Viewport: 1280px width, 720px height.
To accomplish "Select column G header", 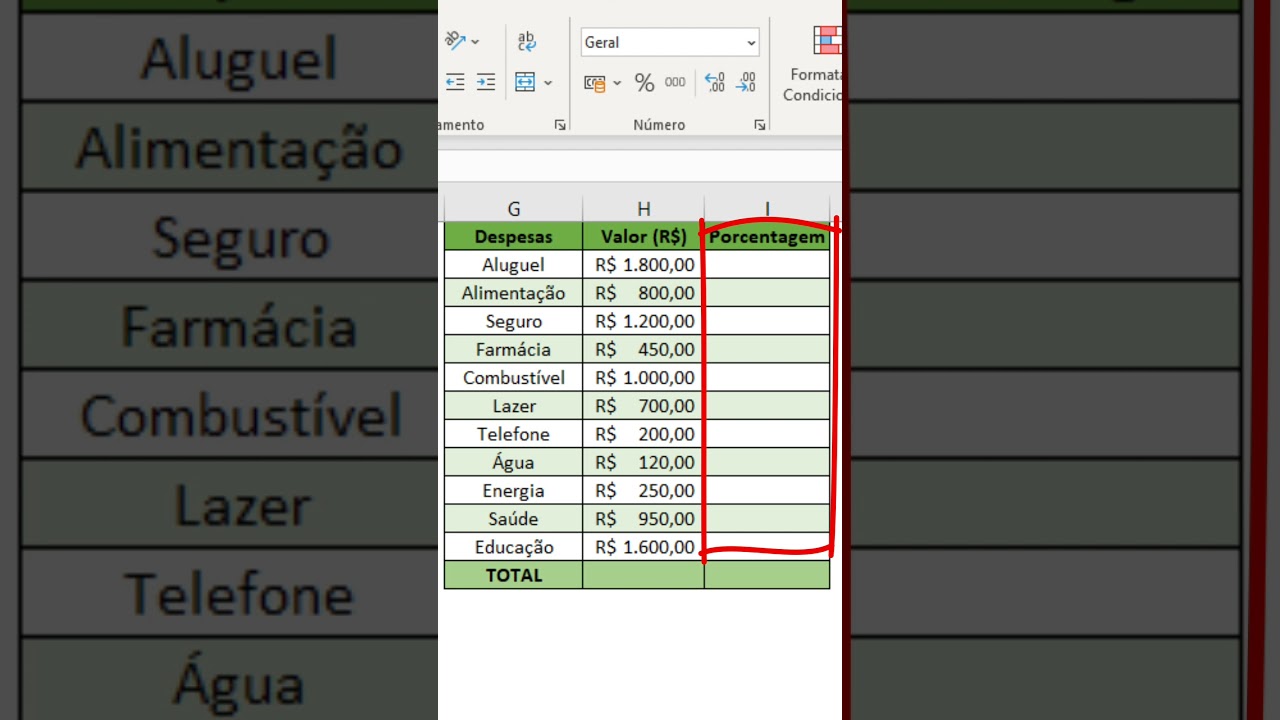I will (513, 209).
